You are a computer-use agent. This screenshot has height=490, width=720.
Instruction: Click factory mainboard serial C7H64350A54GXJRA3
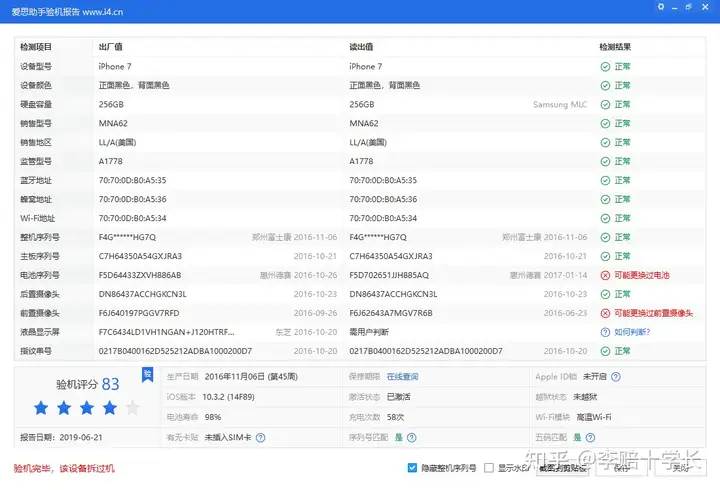pos(140,256)
